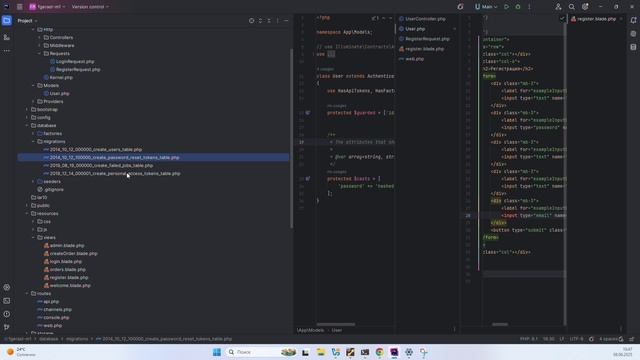Open the Project tool window icon

click(x=7, y=20)
